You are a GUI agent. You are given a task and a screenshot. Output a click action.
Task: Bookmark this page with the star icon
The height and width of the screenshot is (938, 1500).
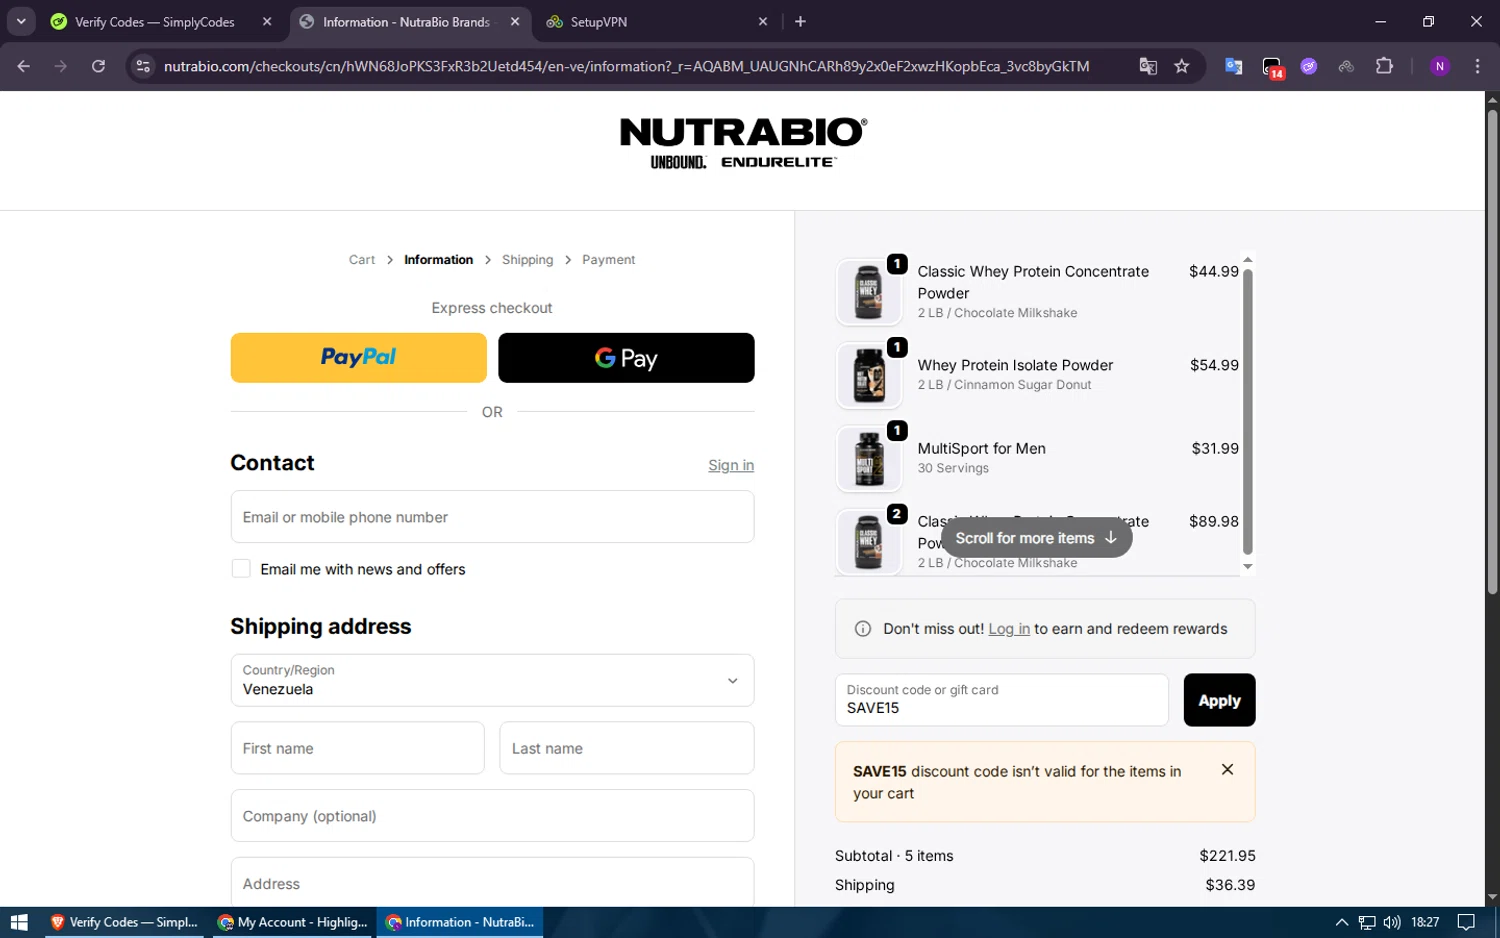(1182, 66)
